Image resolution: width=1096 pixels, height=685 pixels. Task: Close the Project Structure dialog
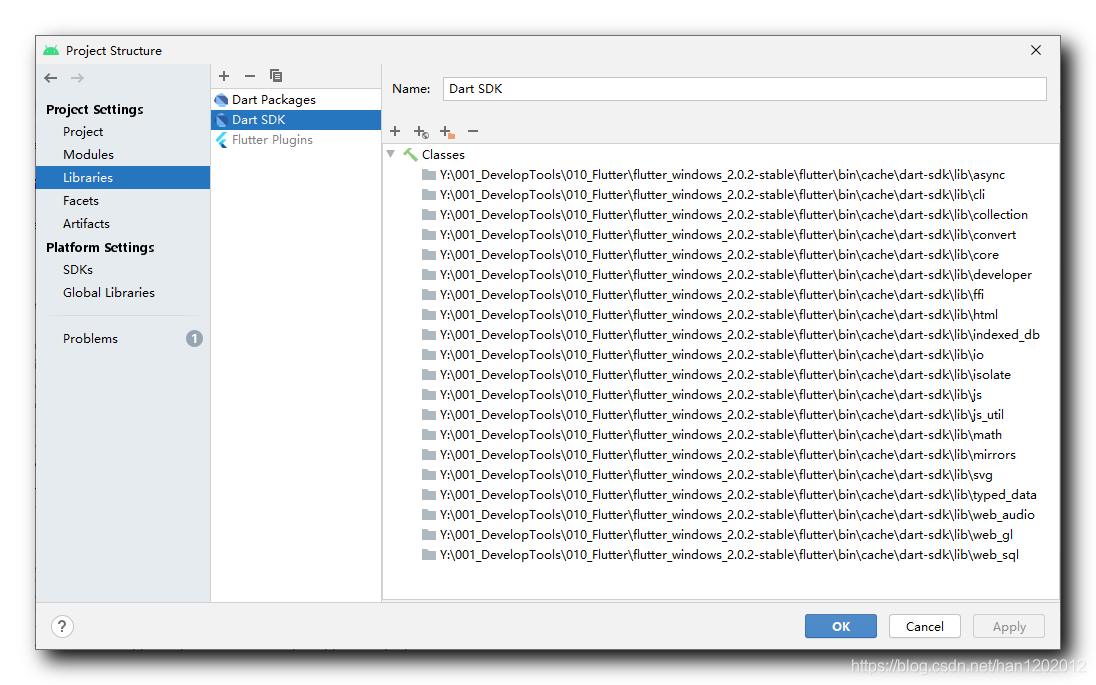click(x=1035, y=50)
